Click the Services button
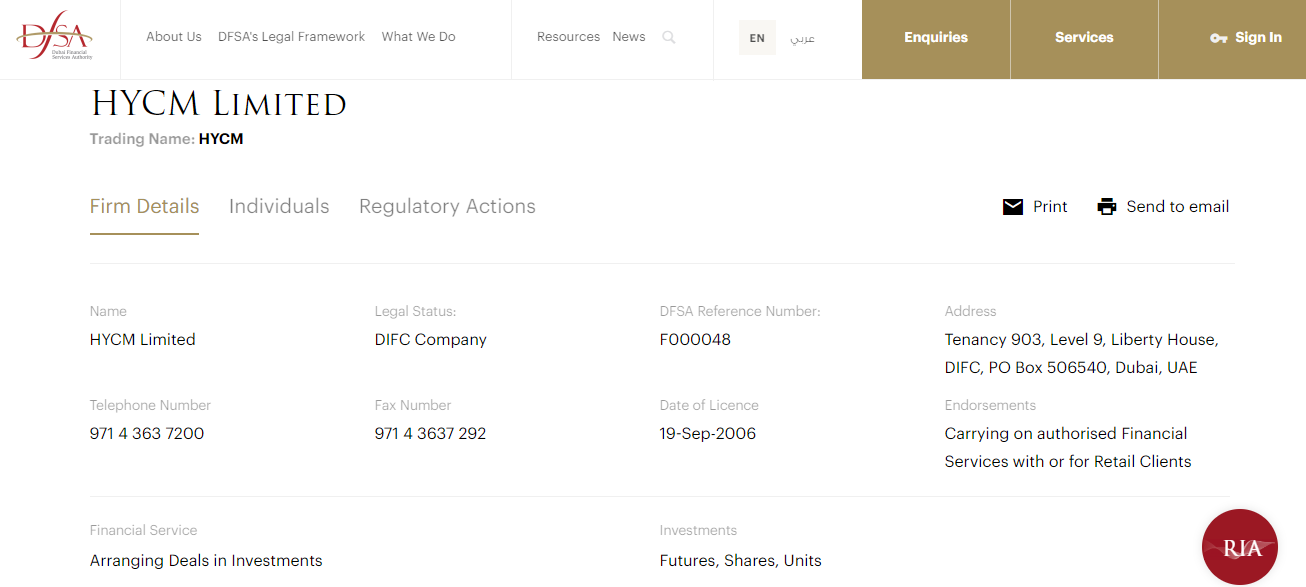This screenshot has height=587, width=1306. 1084,39
